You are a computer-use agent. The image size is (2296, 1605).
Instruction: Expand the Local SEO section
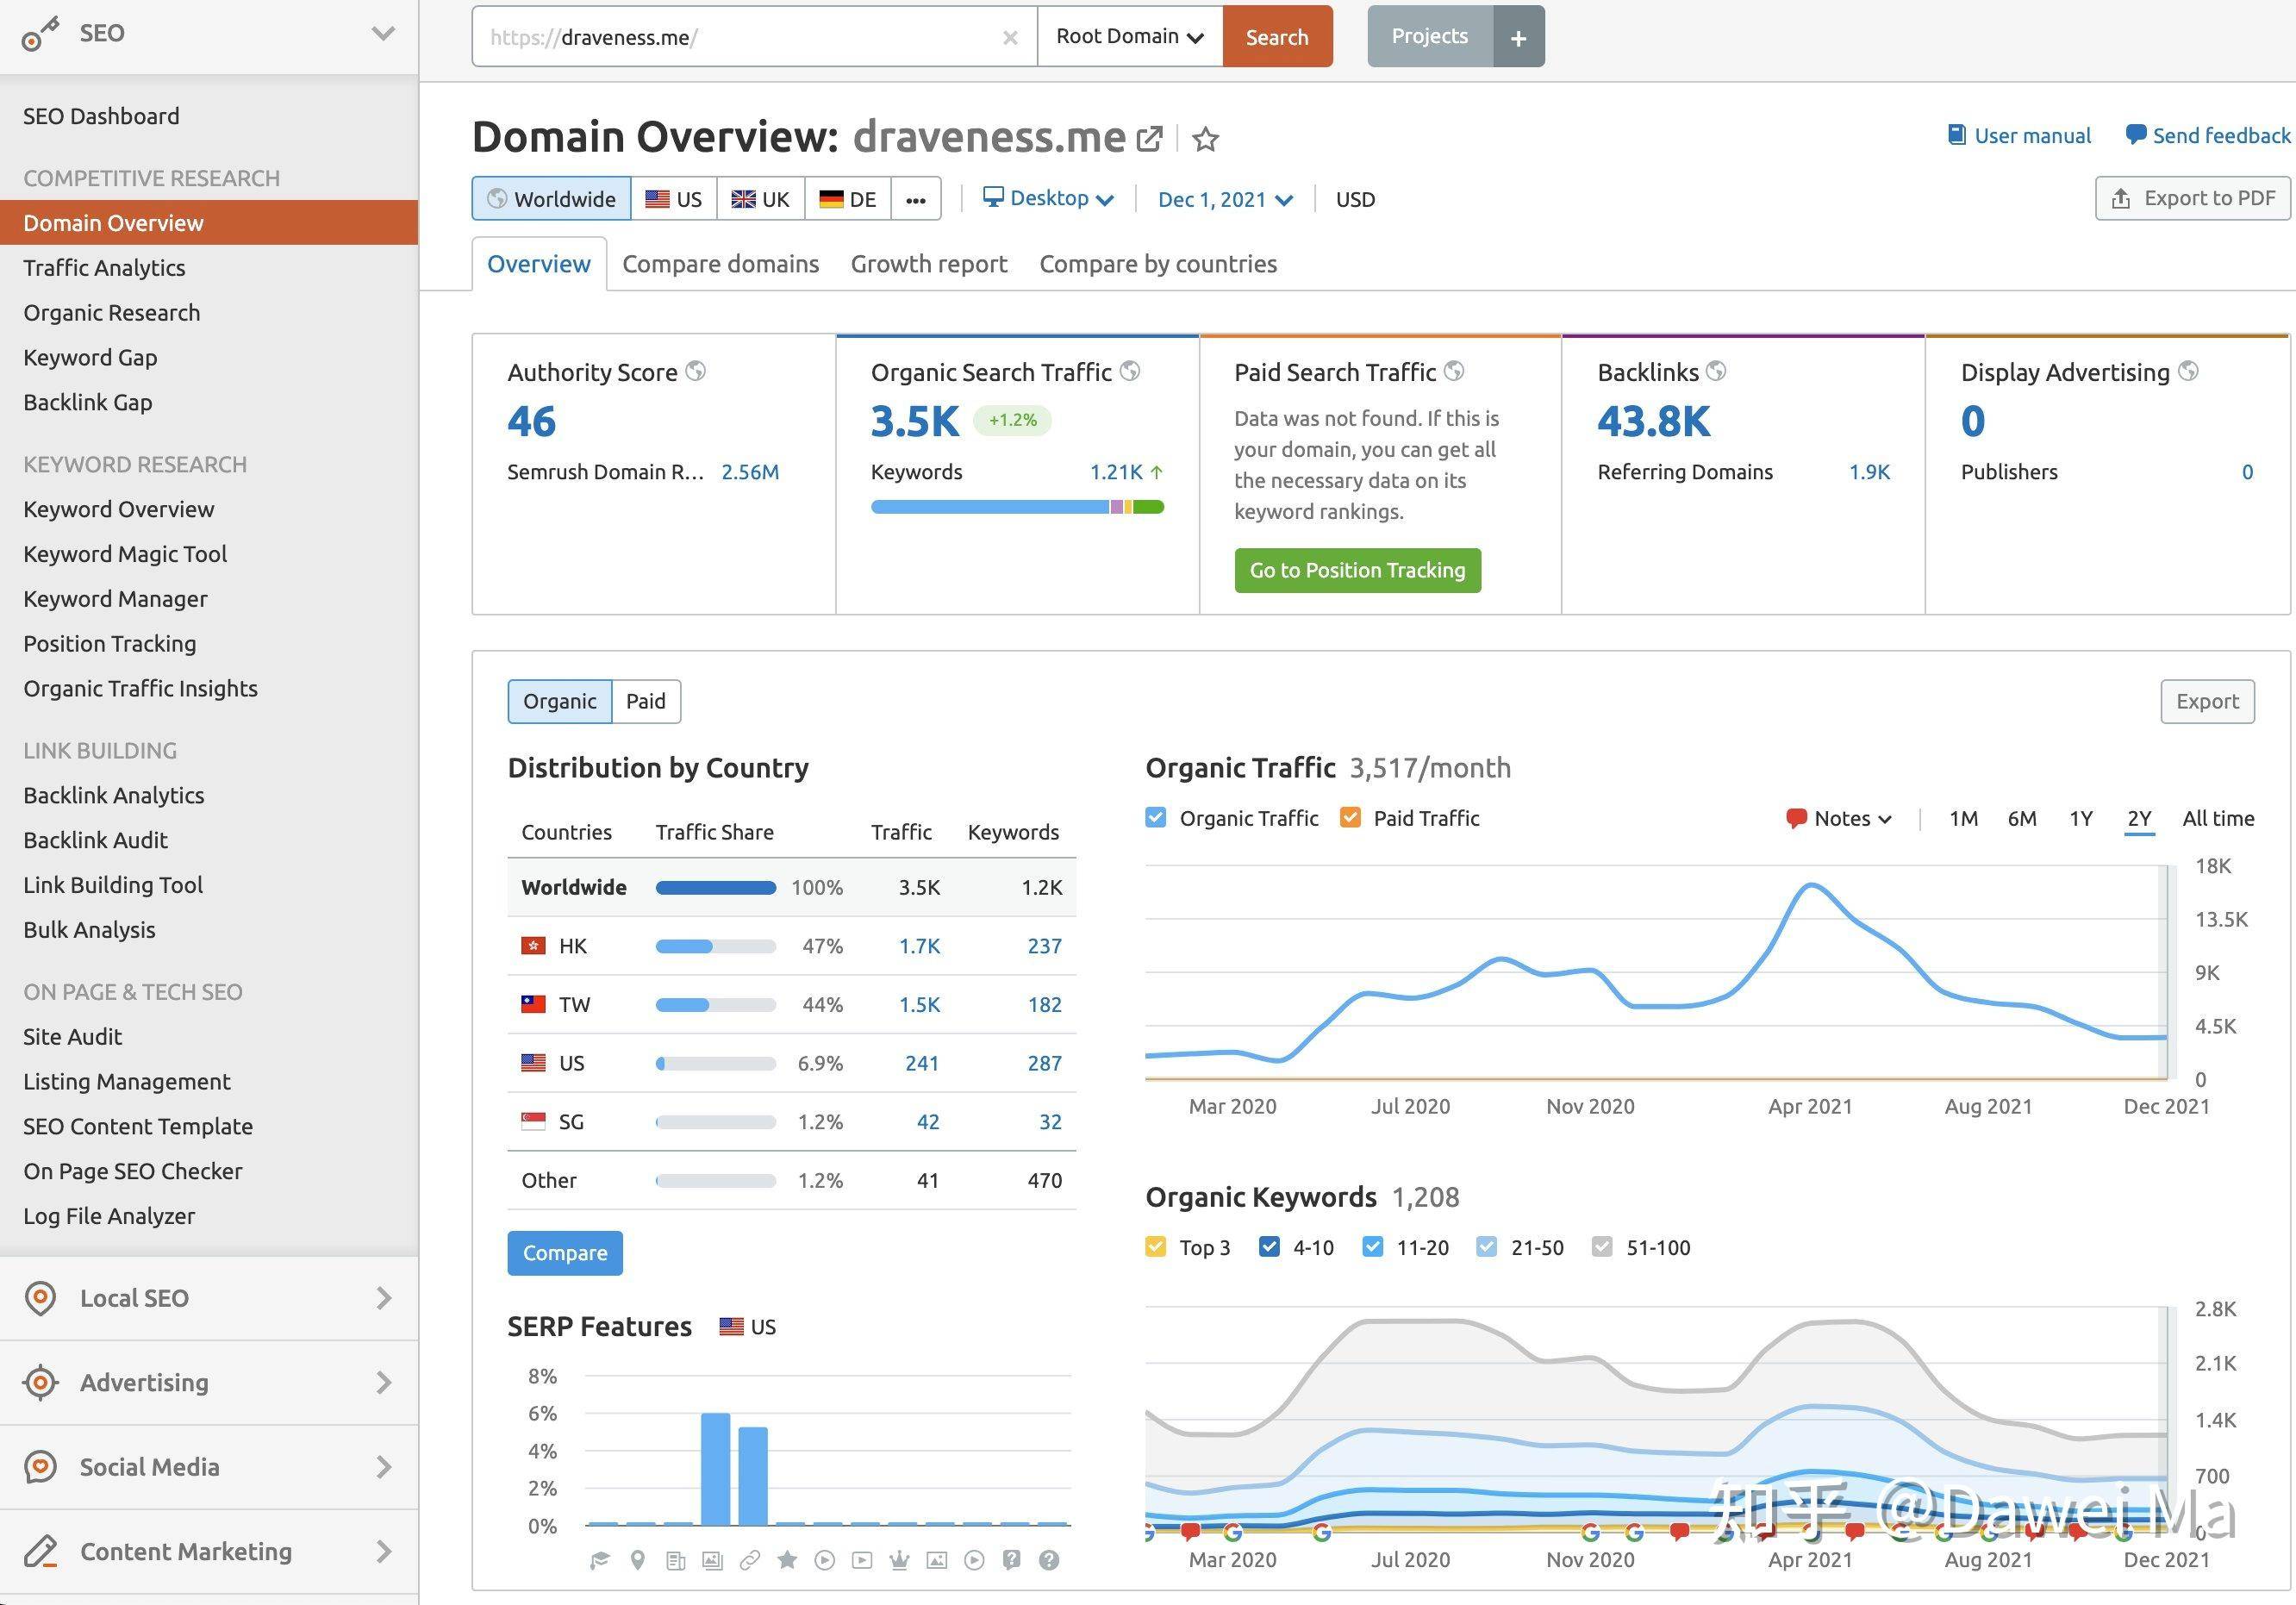[x=383, y=1298]
